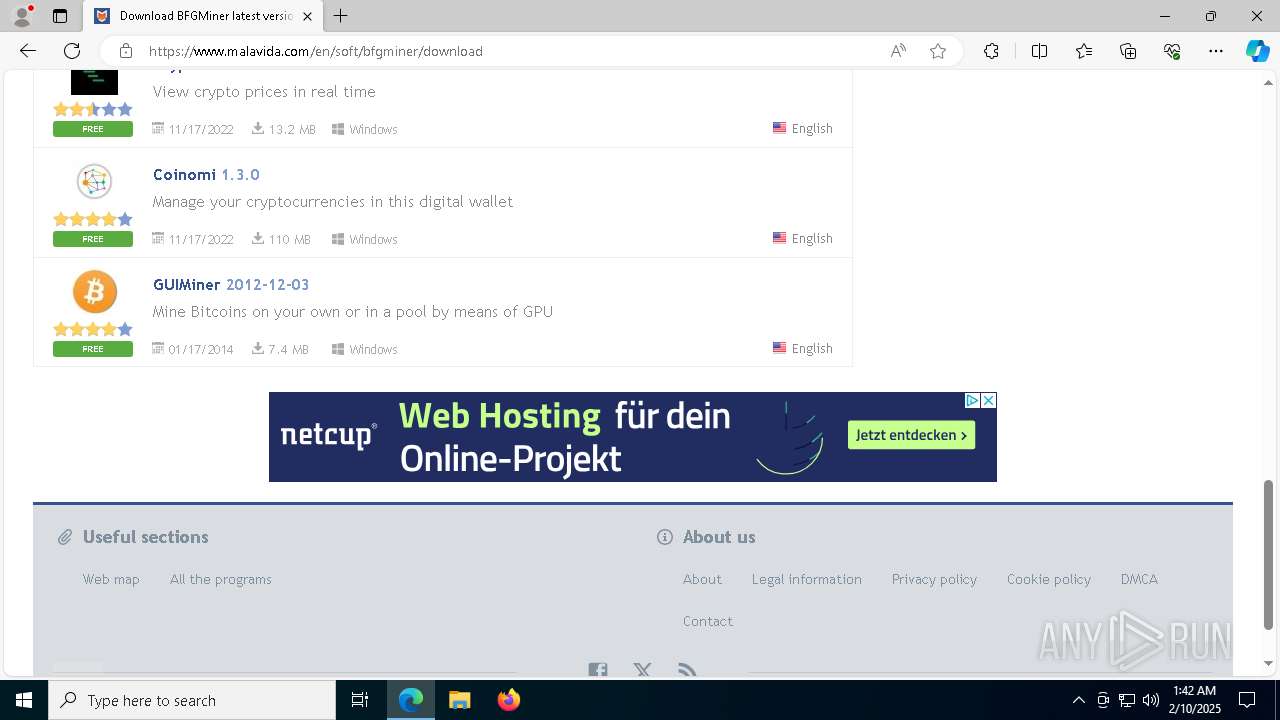
Task: Click GUIMiner FREE badge
Action: click(x=93, y=349)
